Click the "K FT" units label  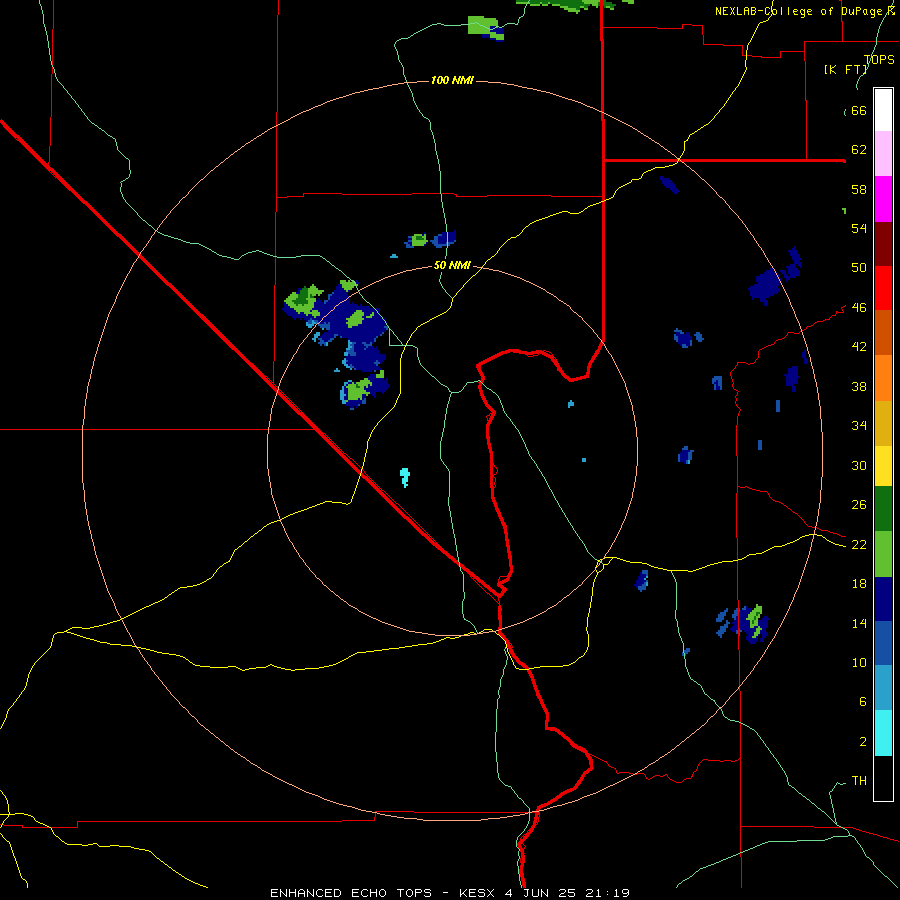pyautogui.click(x=845, y=69)
